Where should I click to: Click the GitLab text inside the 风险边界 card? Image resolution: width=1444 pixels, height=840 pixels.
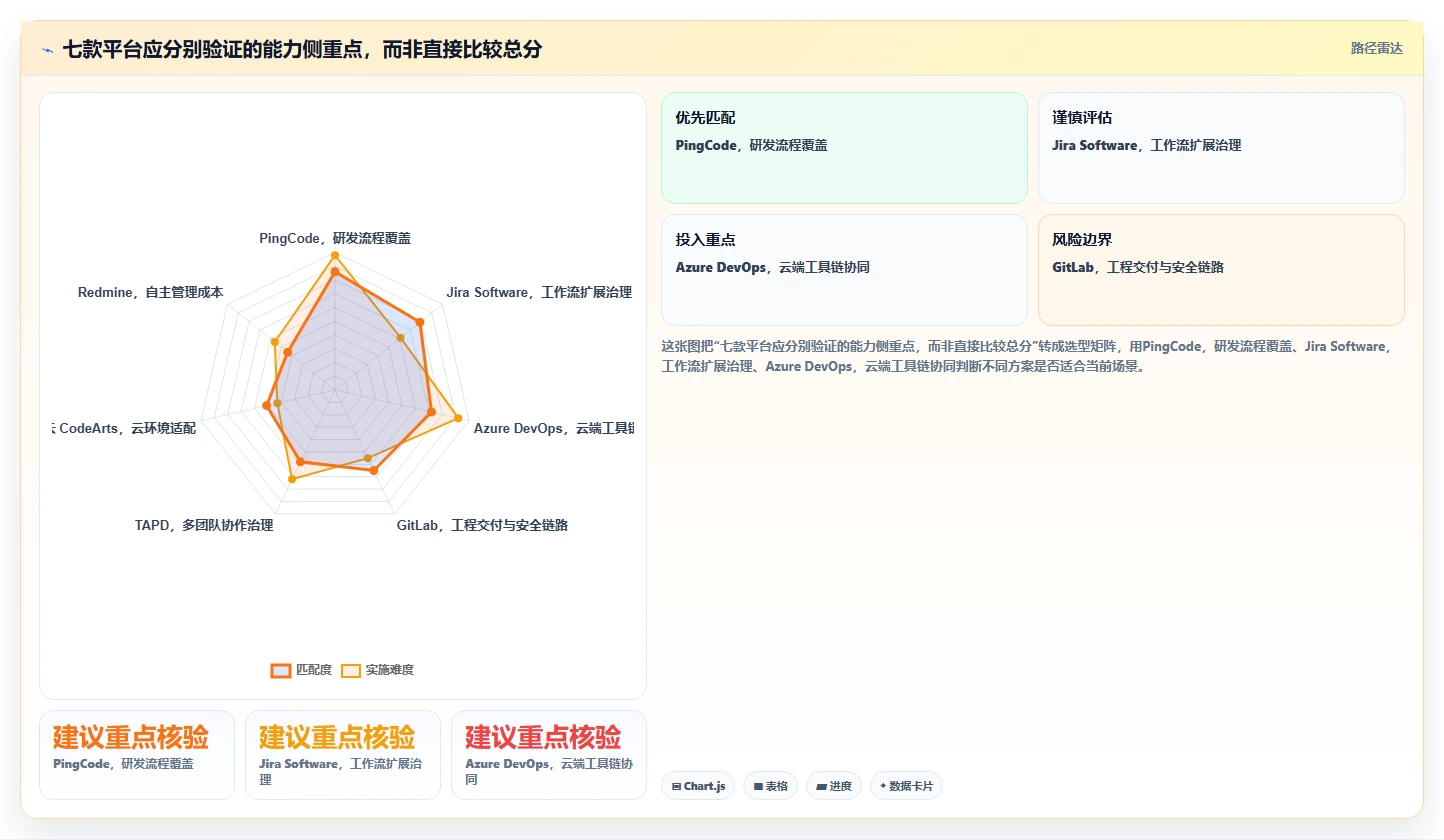(x=1139, y=267)
